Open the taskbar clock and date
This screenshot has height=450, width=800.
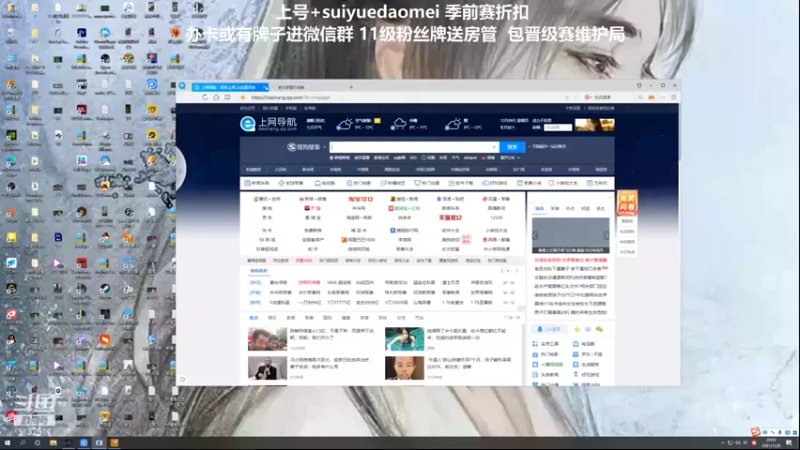[771, 442]
